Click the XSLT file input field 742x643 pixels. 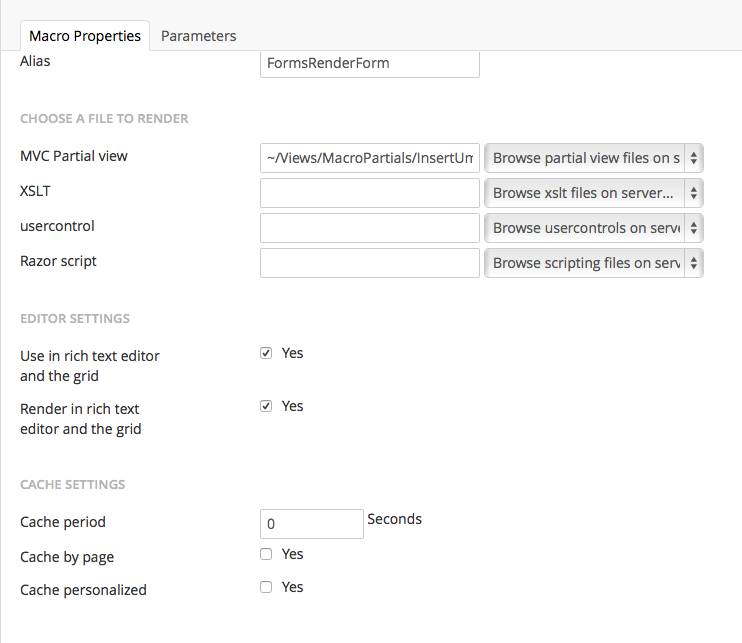(370, 193)
